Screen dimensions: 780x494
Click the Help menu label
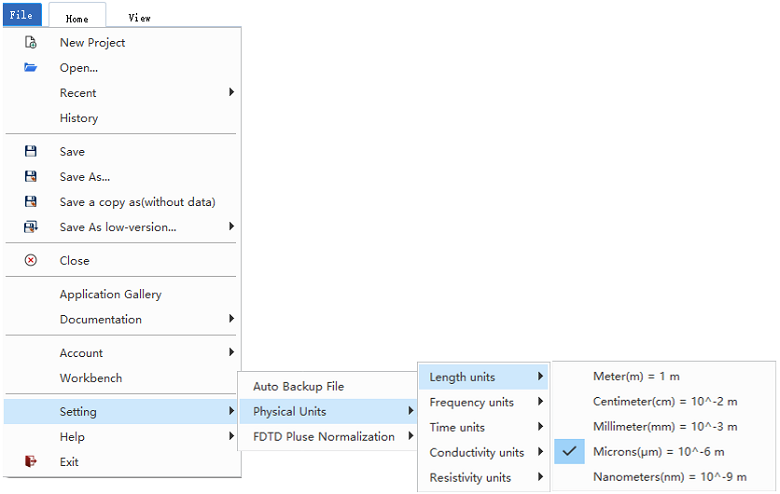(72, 437)
